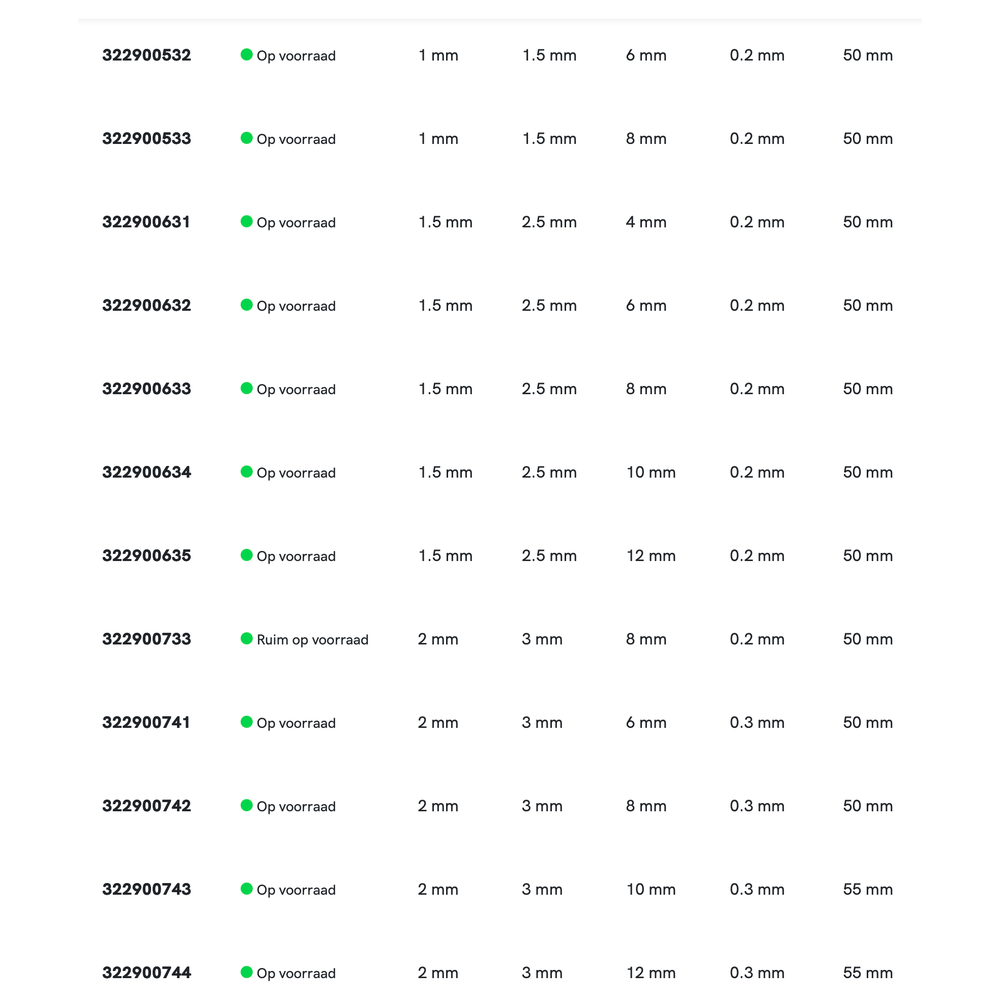Viewport: 1000px width, 1000px height.
Task: Click green stock indicator in row 322900633
Action: (x=246, y=389)
